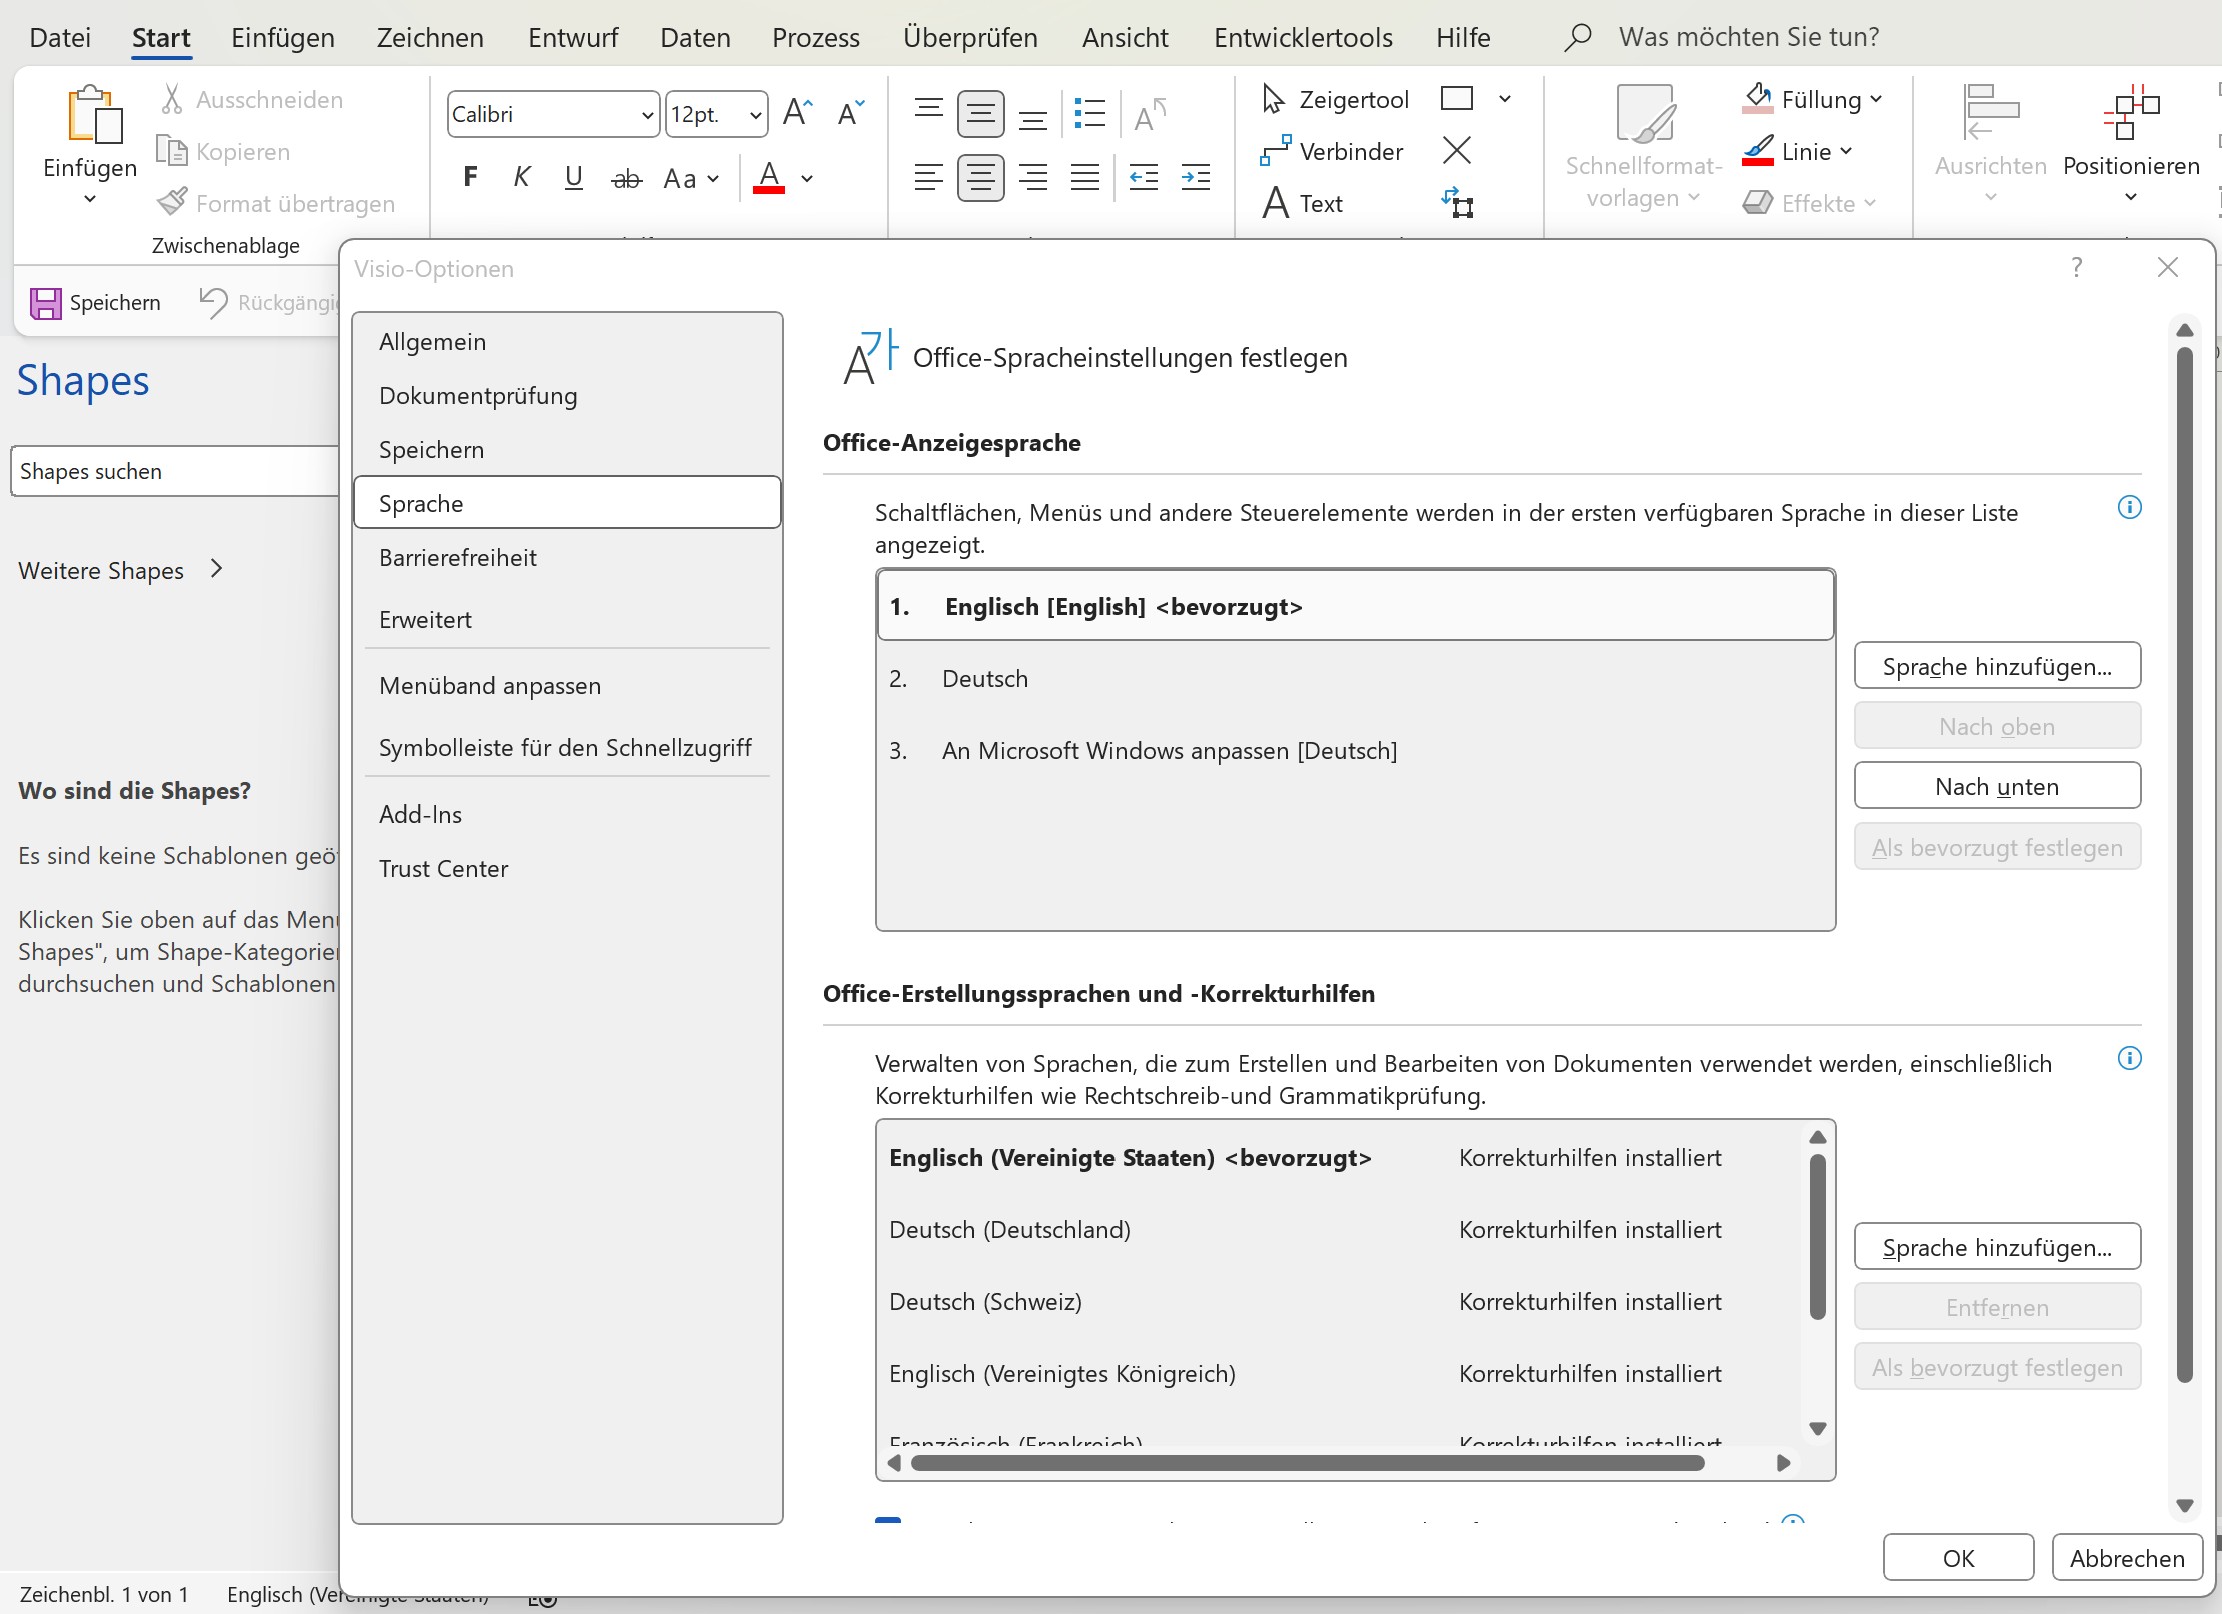Toggle bold (F) formatting
The width and height of the screenshot is (2222, 1614).
click(x=470, y=178)
